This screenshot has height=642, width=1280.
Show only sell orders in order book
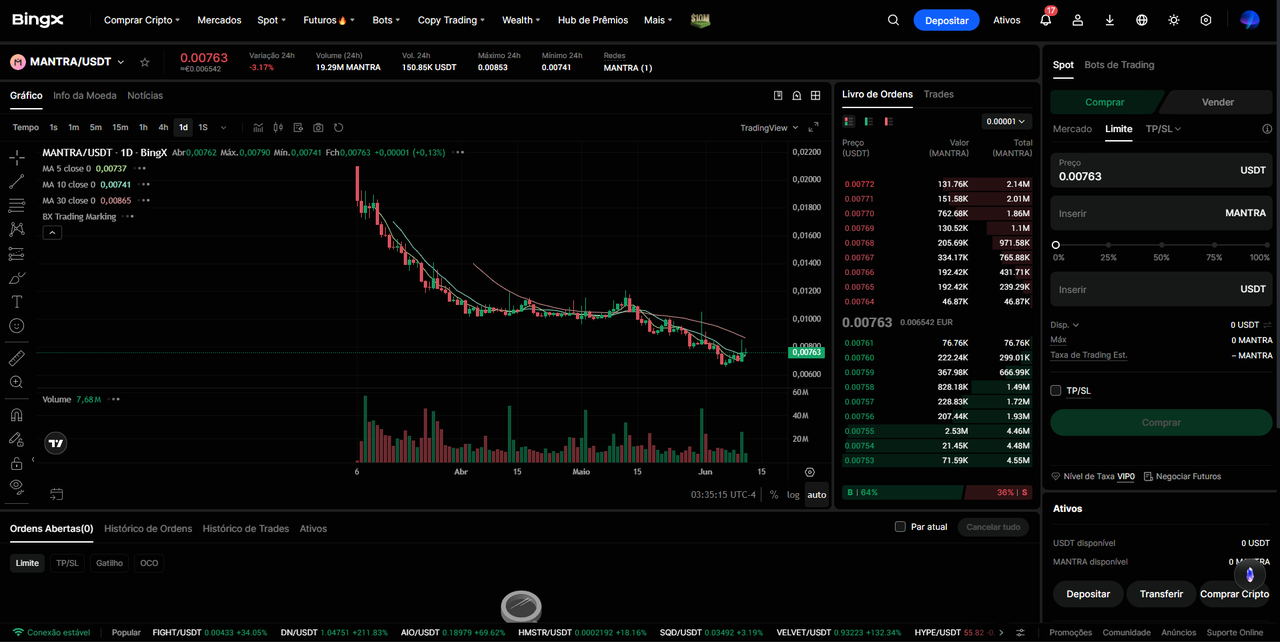[x=888, y=121]
